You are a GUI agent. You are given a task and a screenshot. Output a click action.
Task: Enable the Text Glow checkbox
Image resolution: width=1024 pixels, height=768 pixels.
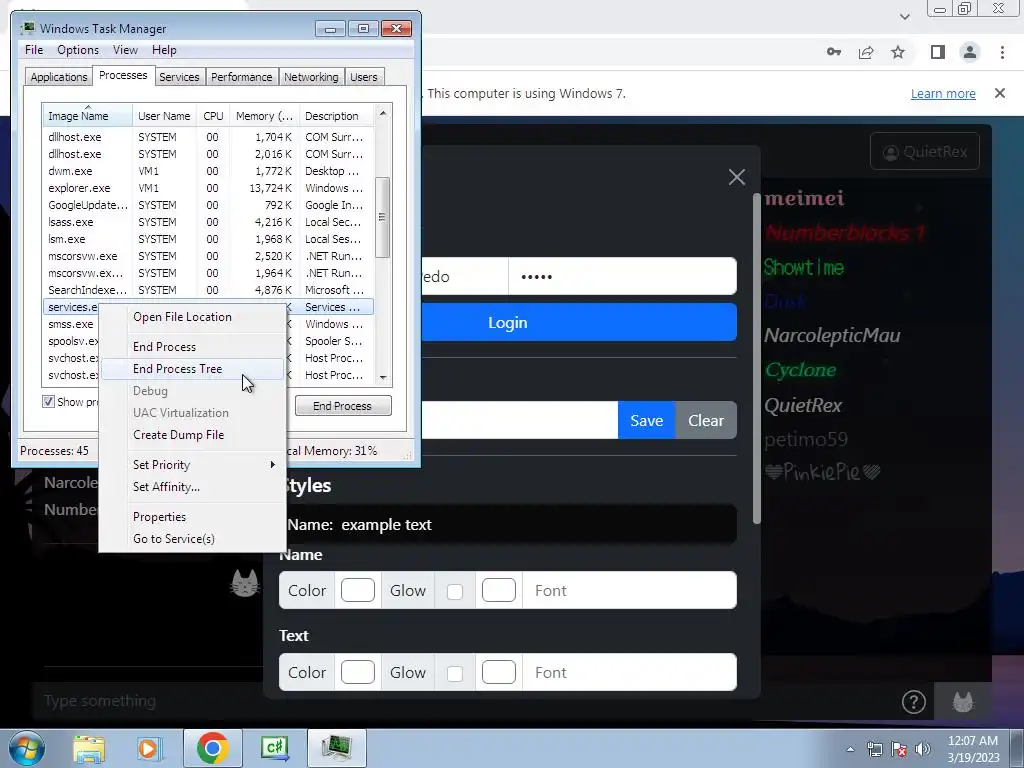(455, 673)
